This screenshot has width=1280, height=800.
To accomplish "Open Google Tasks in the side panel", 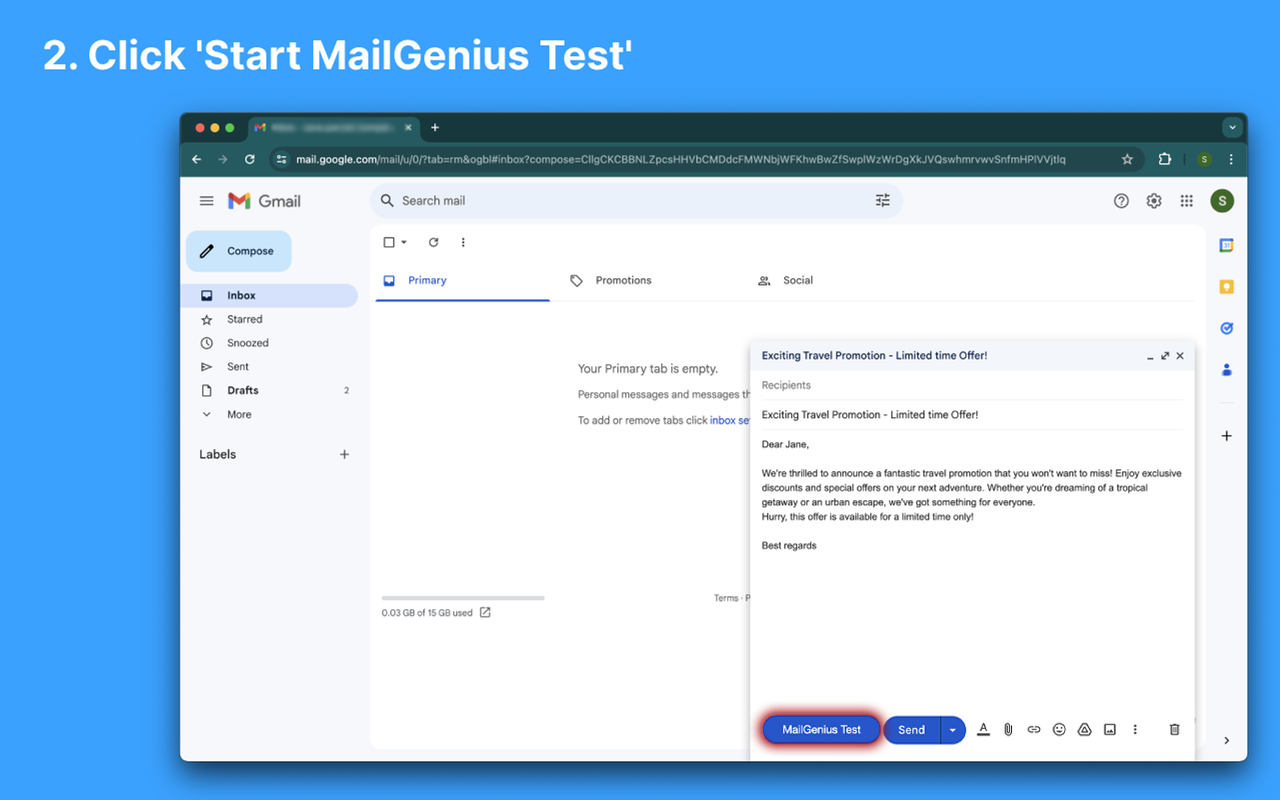I will pos(1227,328).
